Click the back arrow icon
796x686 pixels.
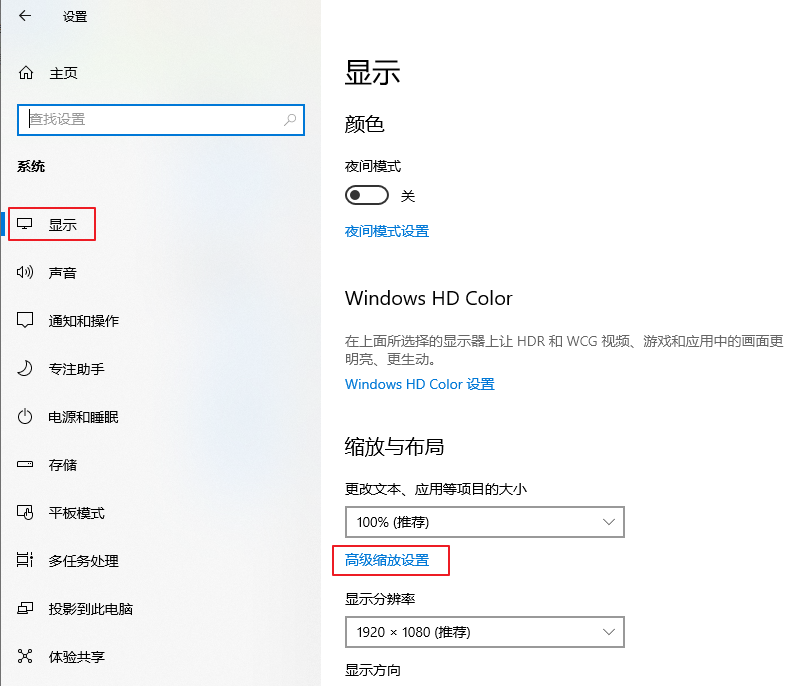25,16
